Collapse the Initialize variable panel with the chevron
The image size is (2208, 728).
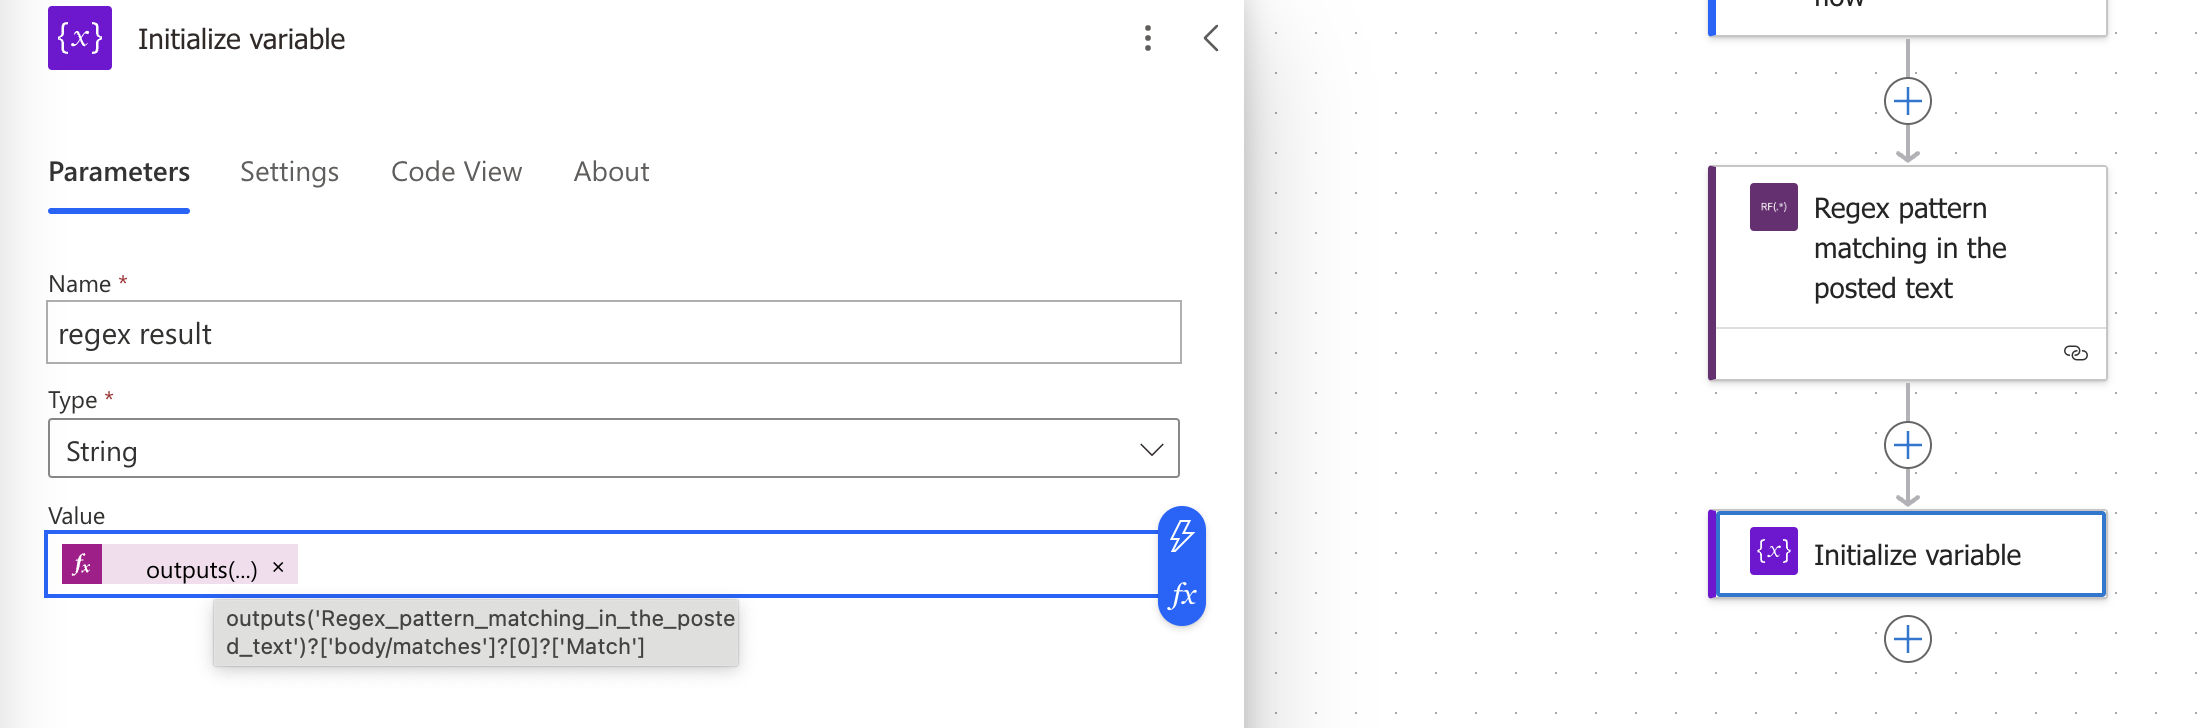pyautogui.click(x=1210, y=39)
